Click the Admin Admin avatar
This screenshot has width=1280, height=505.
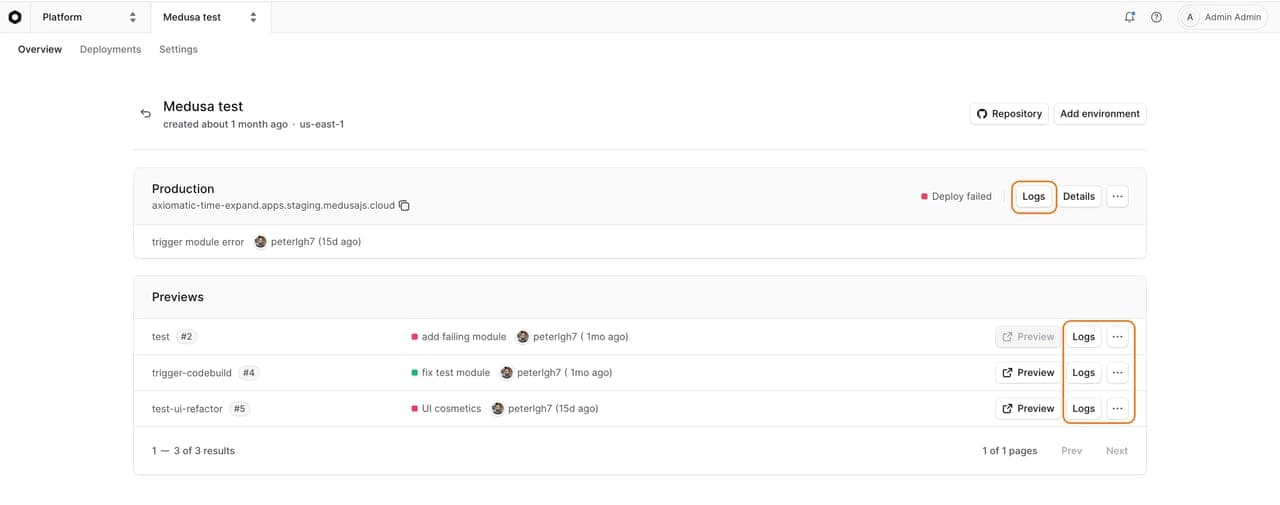(1190, 17)
